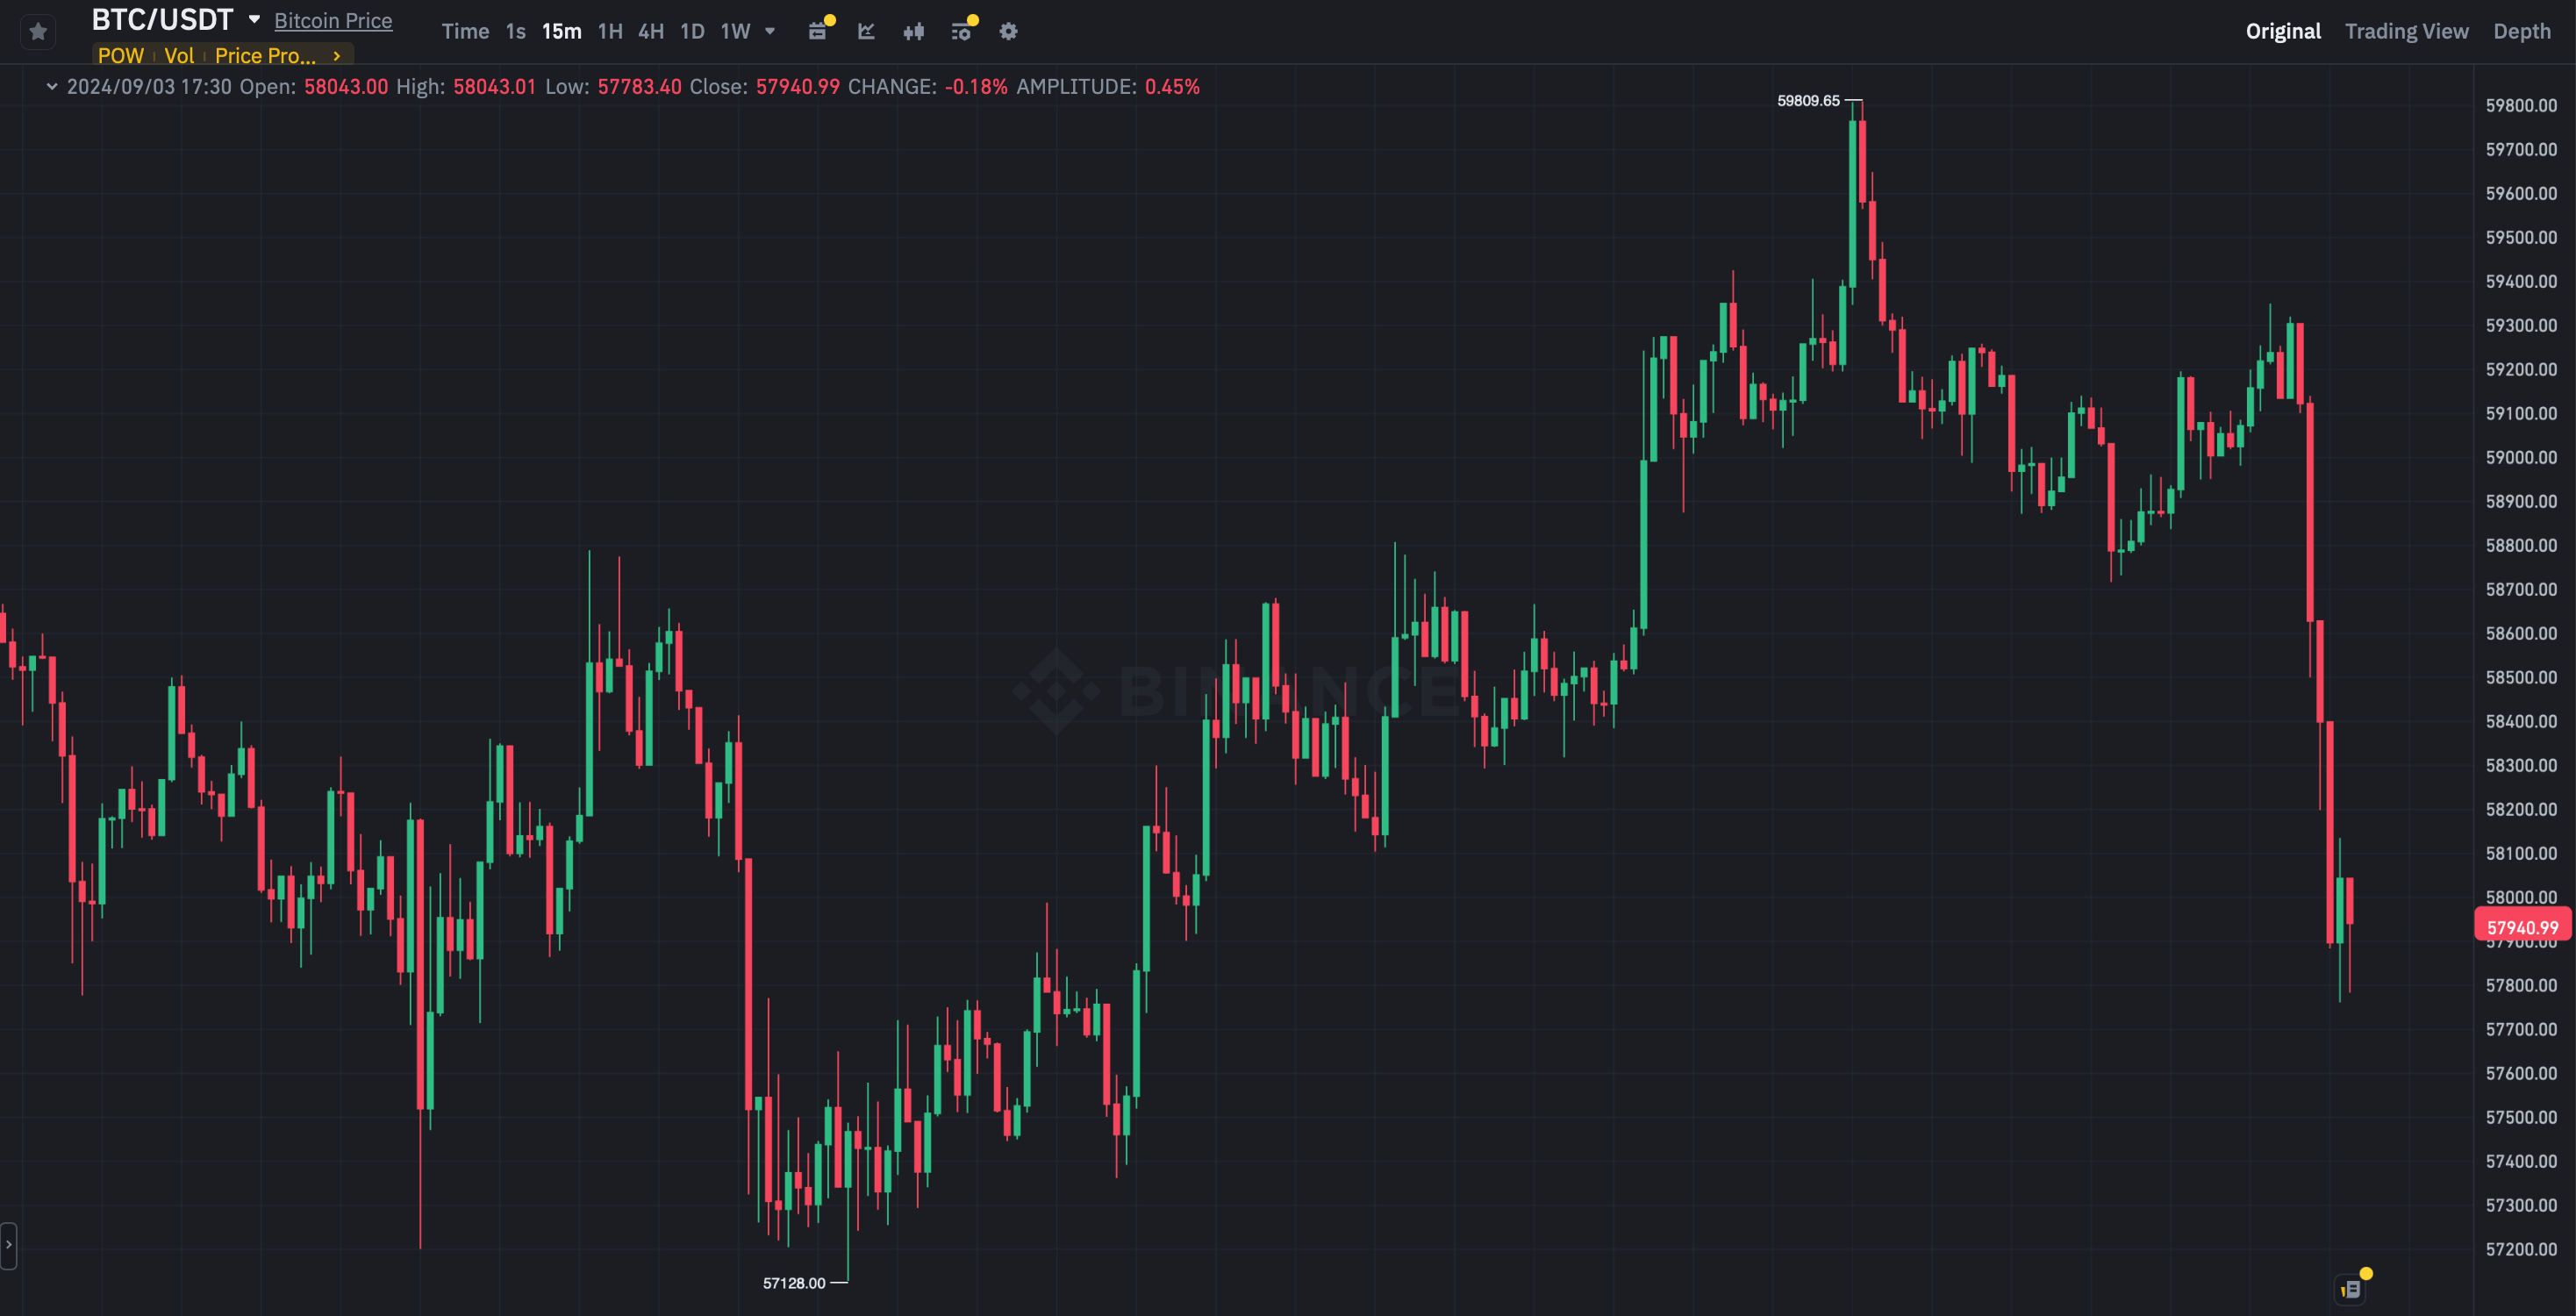Select the Time chart interval
The width and height of the screenshot is (2576, 1316).
[x=465, y=31]
